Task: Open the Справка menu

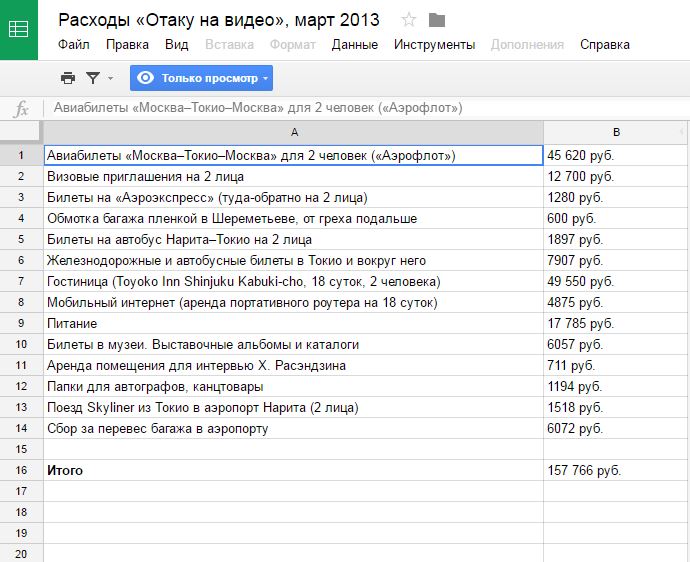Action: (605, 44)
